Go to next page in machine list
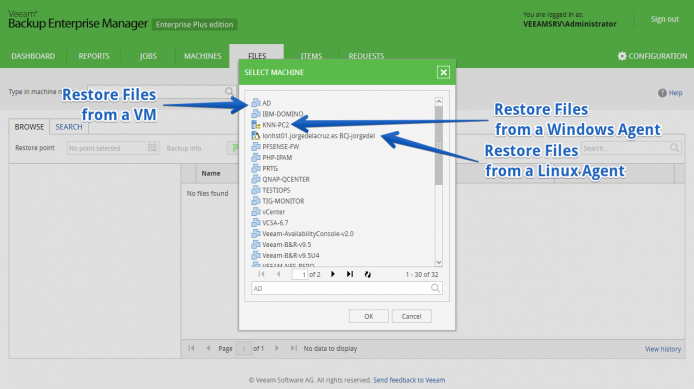The image size is (694, 389). coord(333,274)
